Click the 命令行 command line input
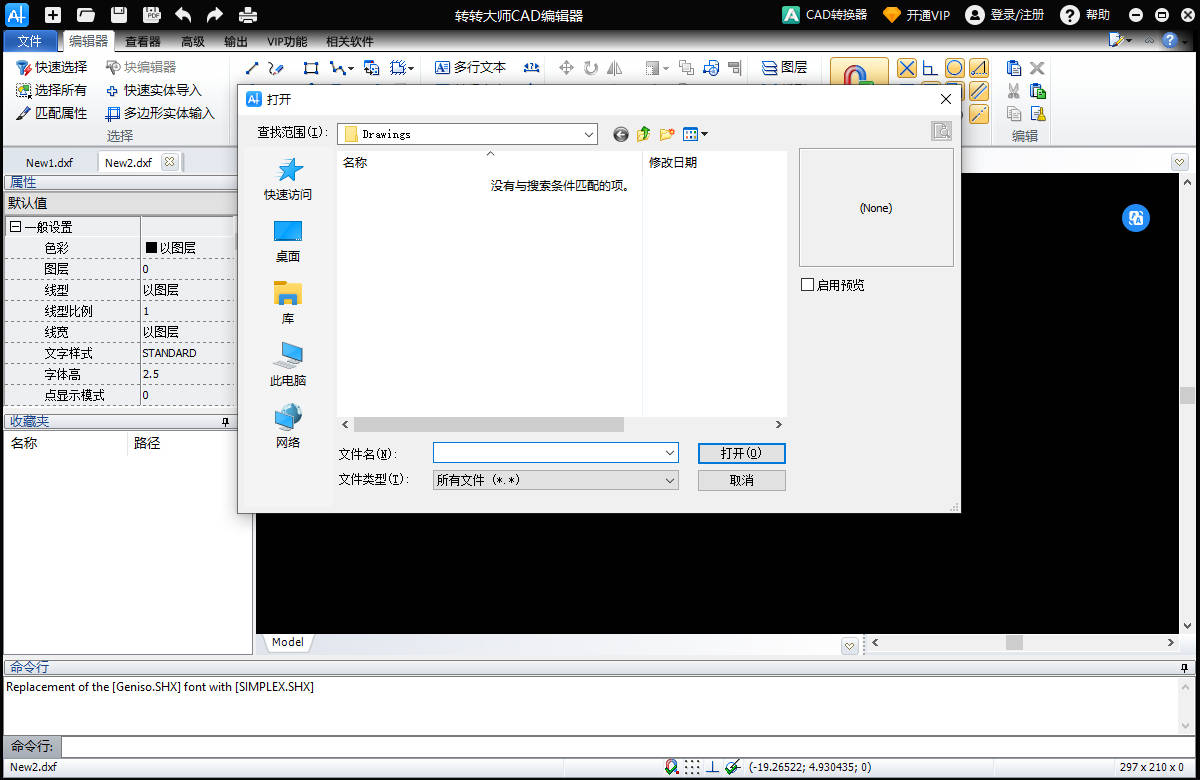The height and width of the screenshot is (780, 1200). tap(628, 746)
